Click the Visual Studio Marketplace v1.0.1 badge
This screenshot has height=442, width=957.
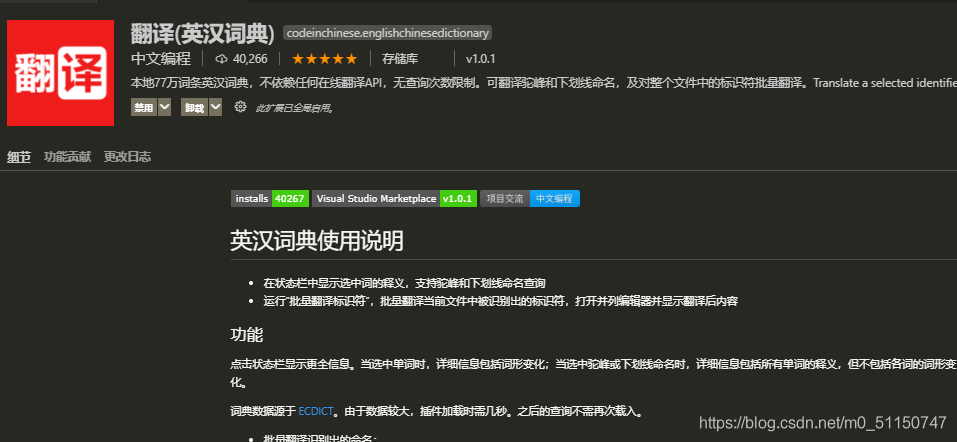pyautogui.click(x=394, y=198)
